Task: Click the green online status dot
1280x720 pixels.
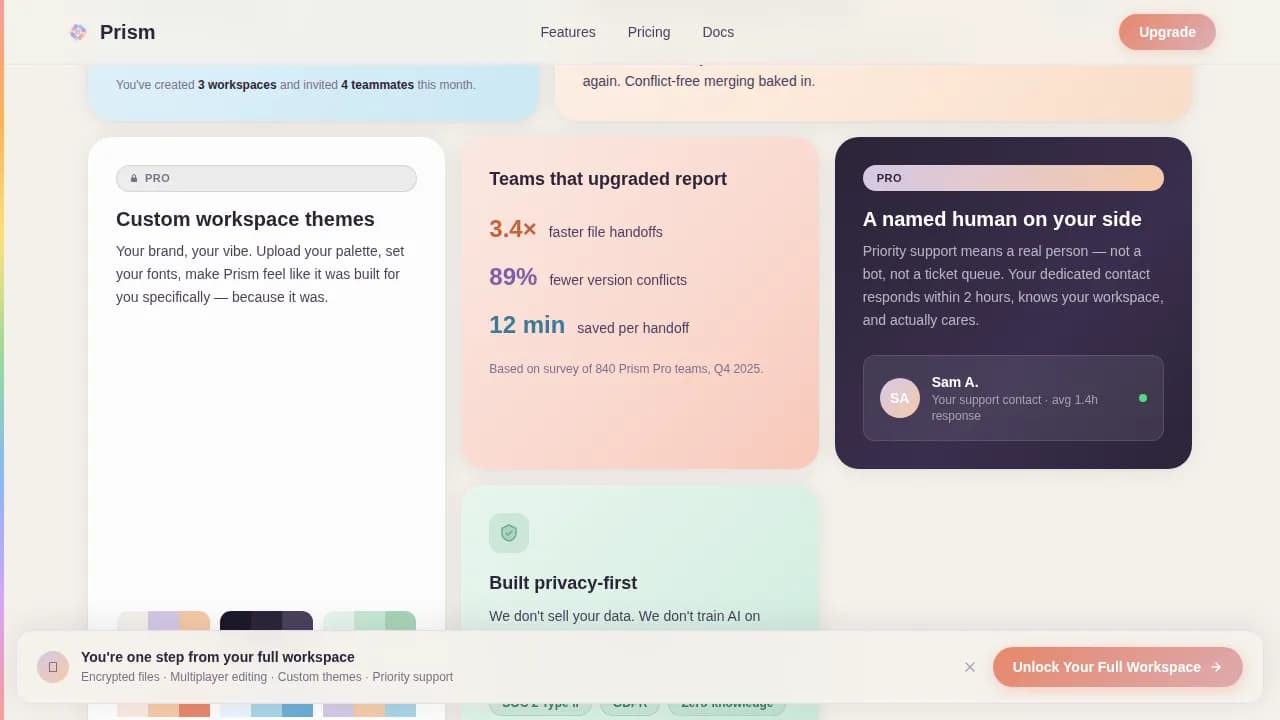Action: tap(1143, 398)
